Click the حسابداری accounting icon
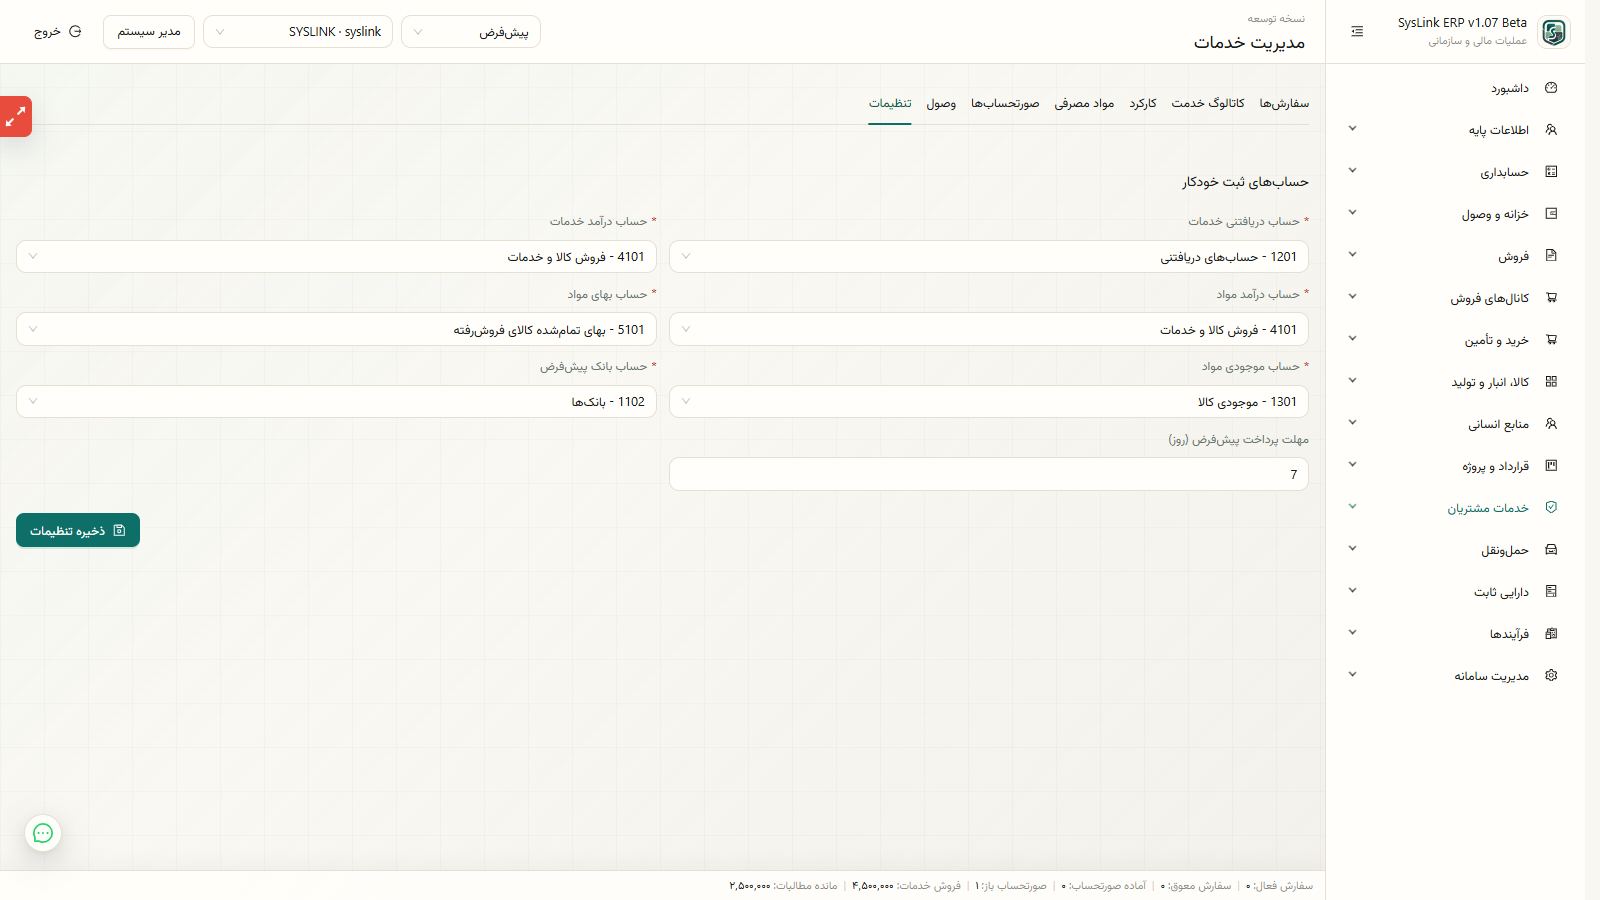 1551,172
